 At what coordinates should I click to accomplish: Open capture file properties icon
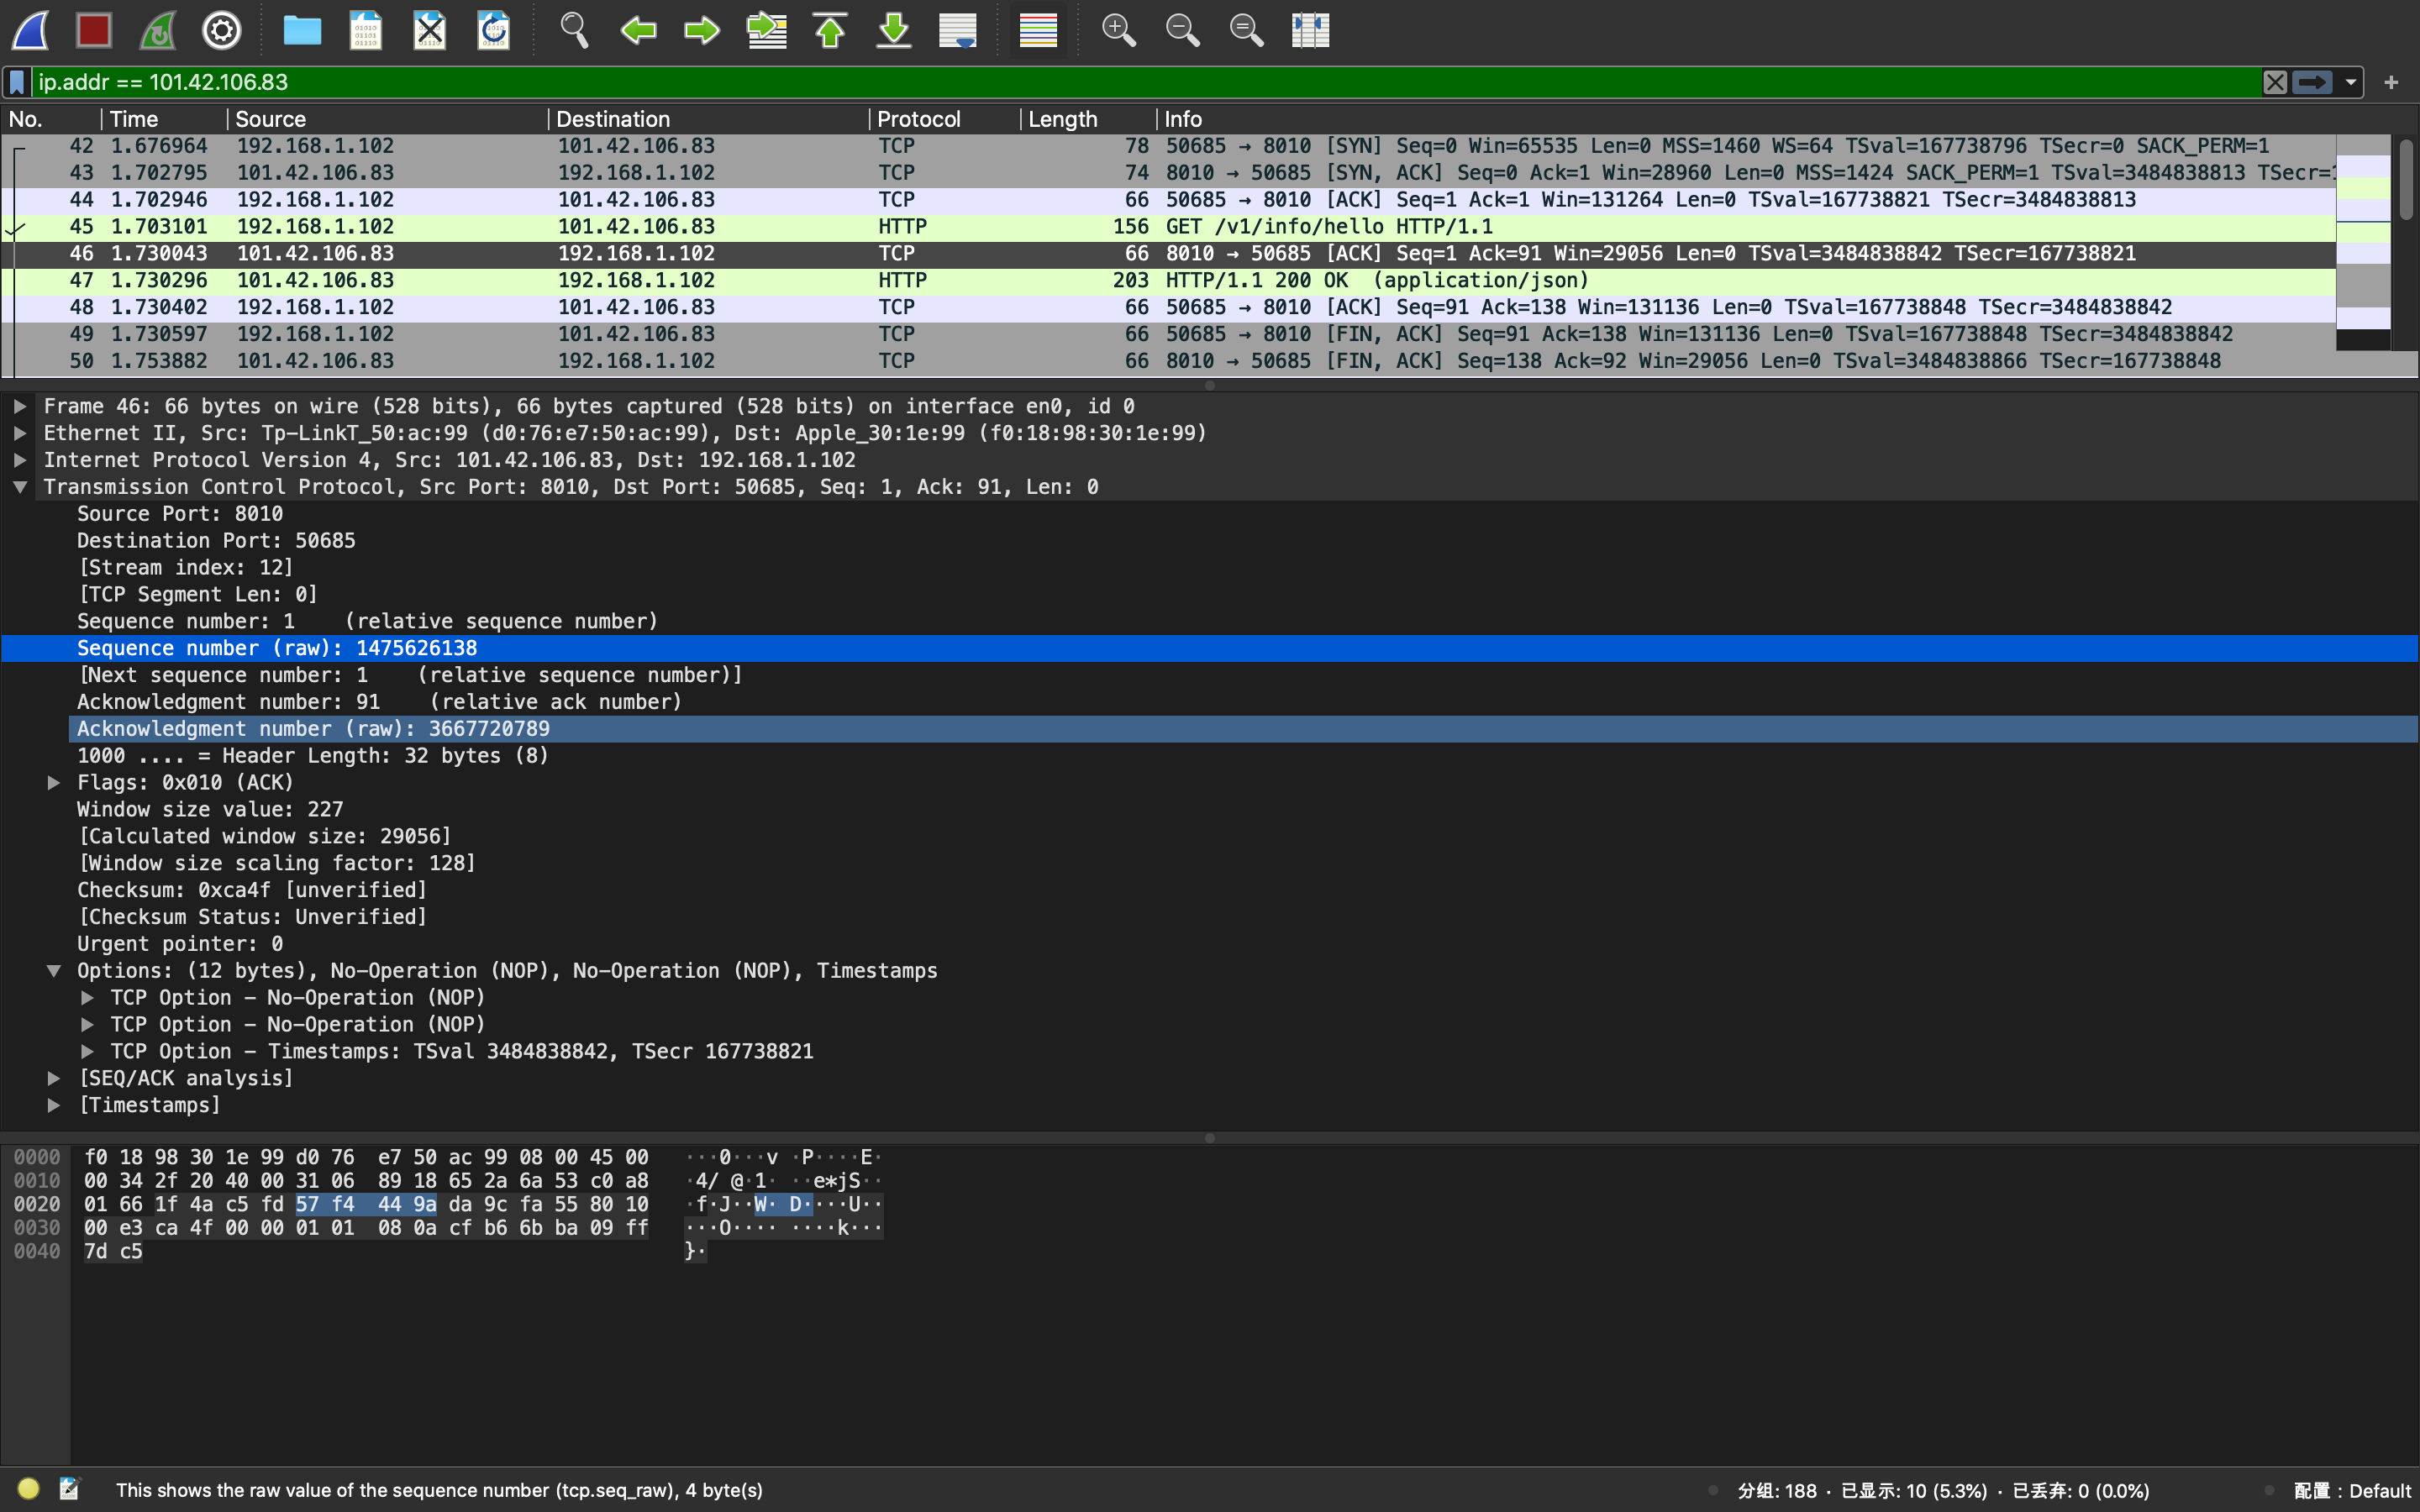point(69,1489)
